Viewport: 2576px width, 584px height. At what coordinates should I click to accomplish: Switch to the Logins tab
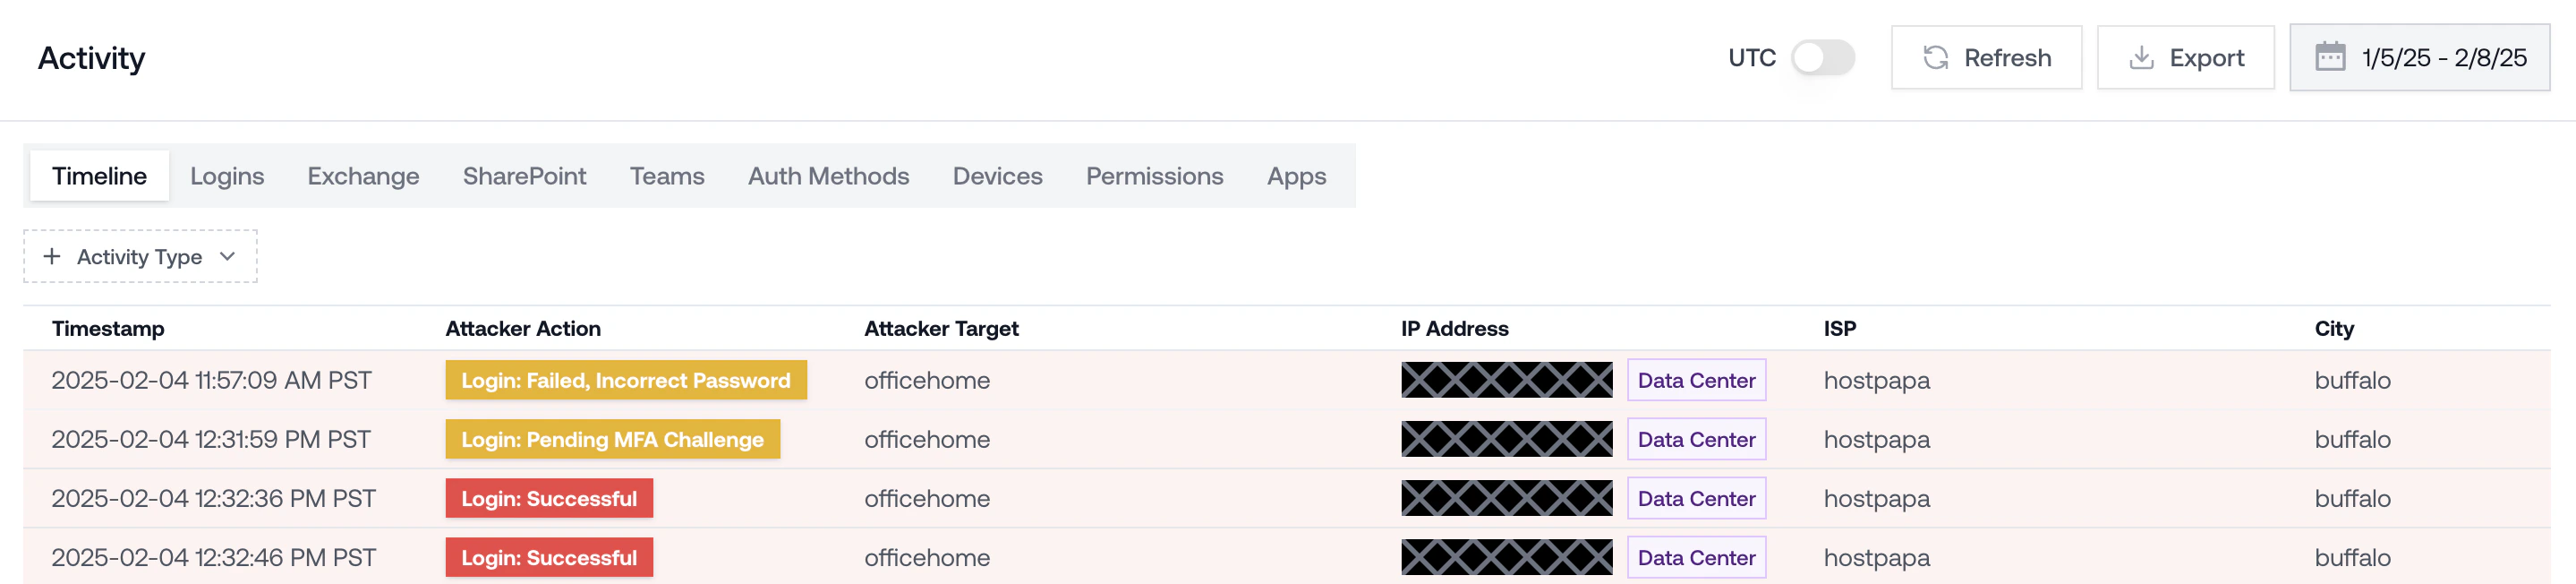(x=227, y=176)
